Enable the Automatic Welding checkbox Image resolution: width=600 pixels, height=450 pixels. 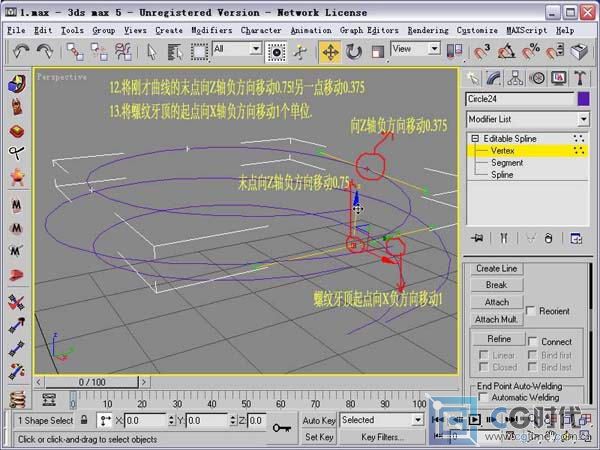click(x=483, y=397)
